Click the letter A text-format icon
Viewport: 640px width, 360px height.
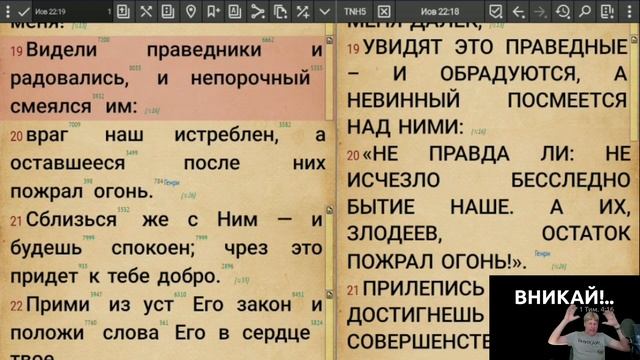(x=235, y=11)
